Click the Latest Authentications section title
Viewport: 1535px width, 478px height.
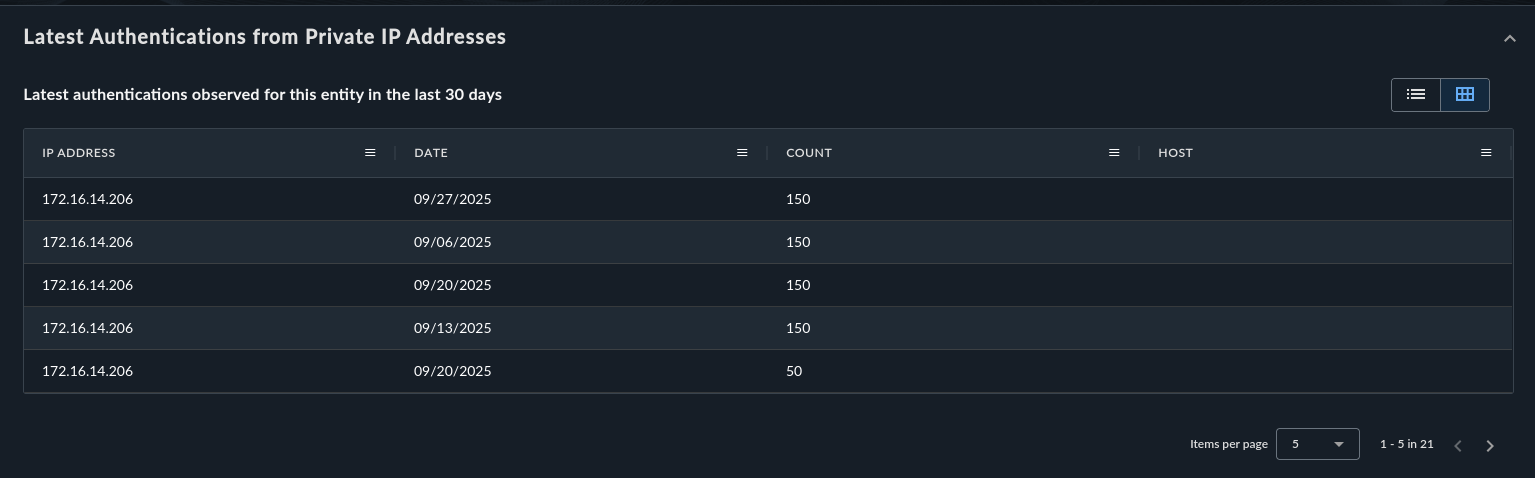point(265,37)
